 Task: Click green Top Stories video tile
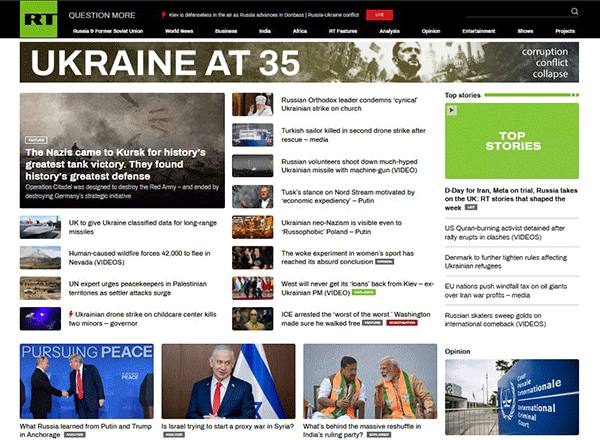coord(512,141)
